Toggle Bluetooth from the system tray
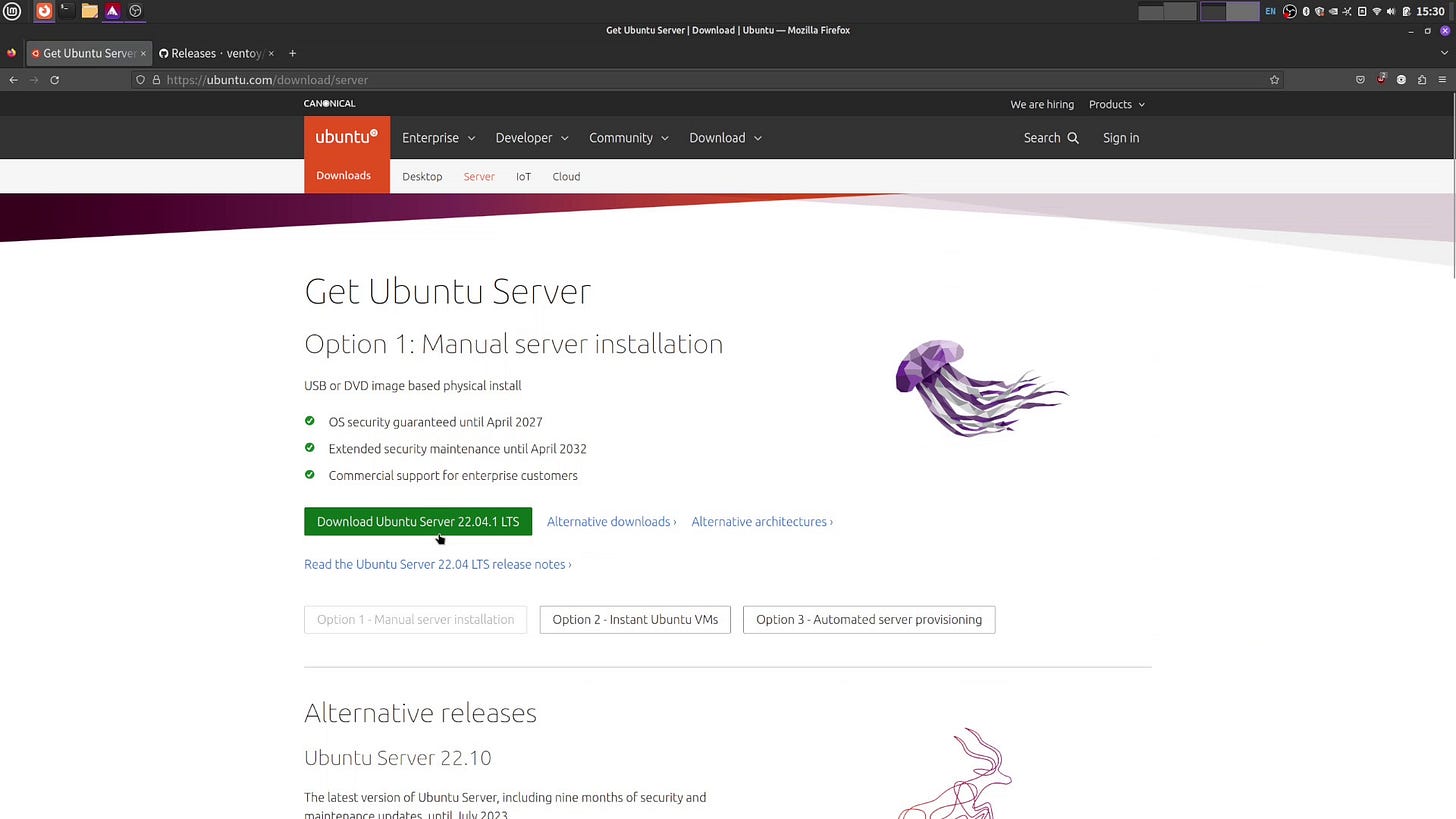The image size is (1456, 819). 1307,11
